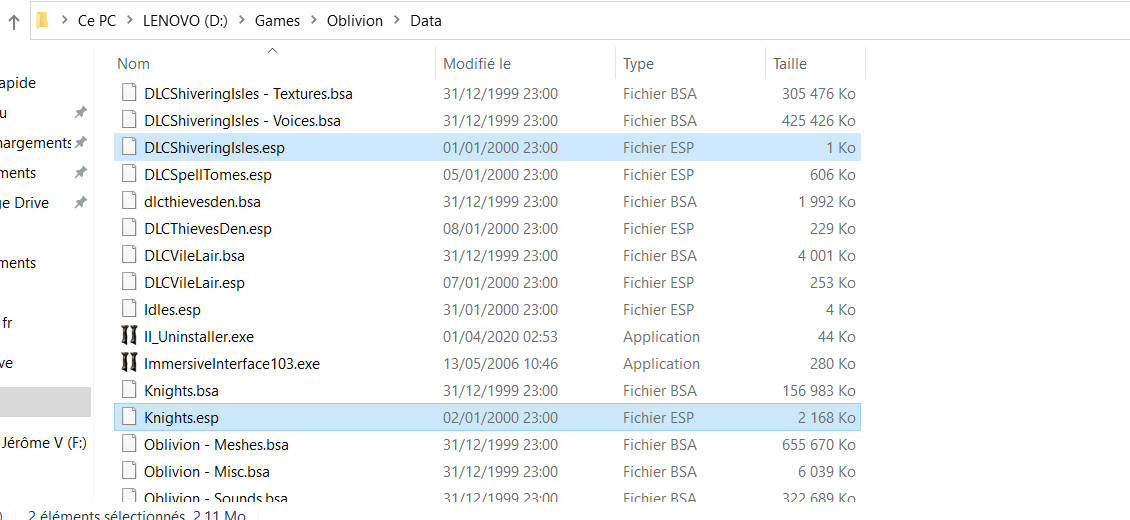Click the pin icon beside hargements
This screenshot has width=1130, height=520.
[x=81, y=143]
